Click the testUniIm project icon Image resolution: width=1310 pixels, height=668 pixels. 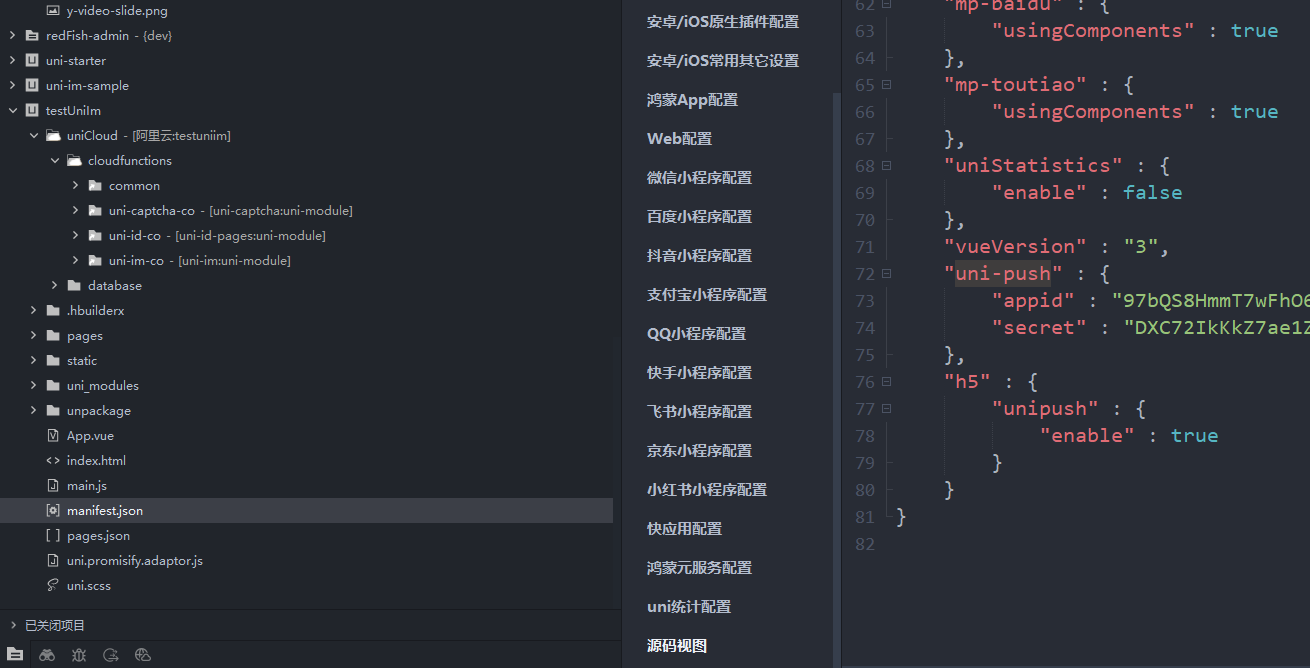32,110
